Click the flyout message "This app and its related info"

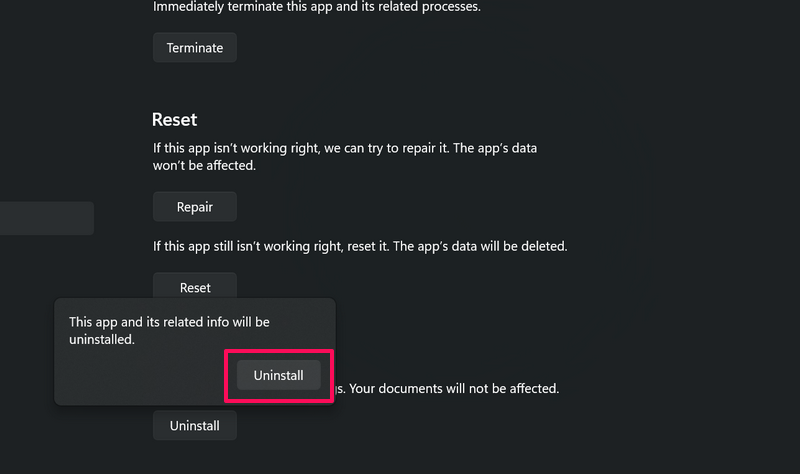click(x=169, y=323)
